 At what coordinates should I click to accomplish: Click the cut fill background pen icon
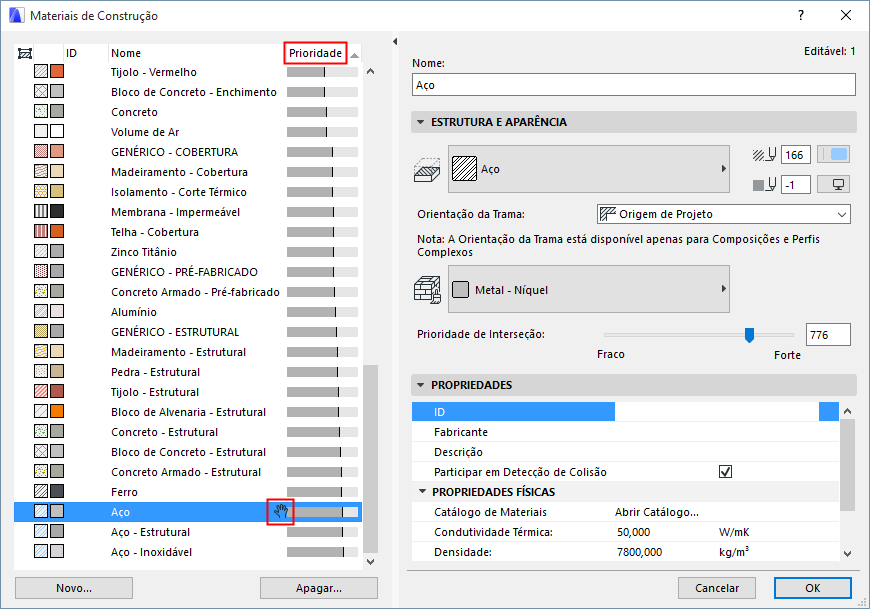765,185
